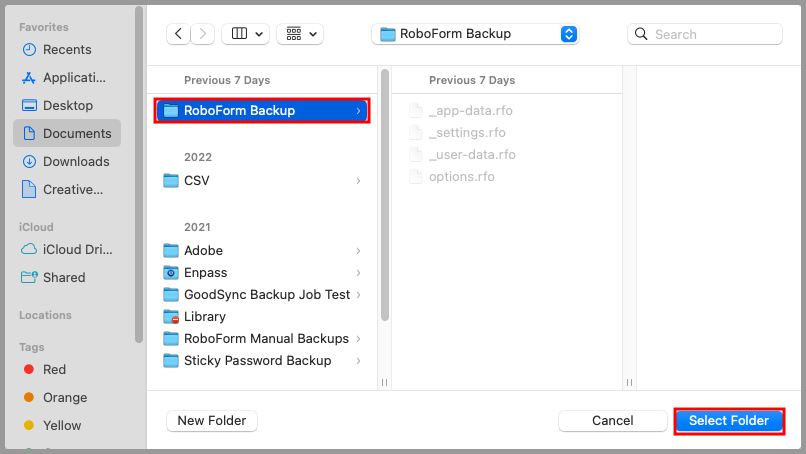Select the GoodSync Backup Job Test folder

262,295
